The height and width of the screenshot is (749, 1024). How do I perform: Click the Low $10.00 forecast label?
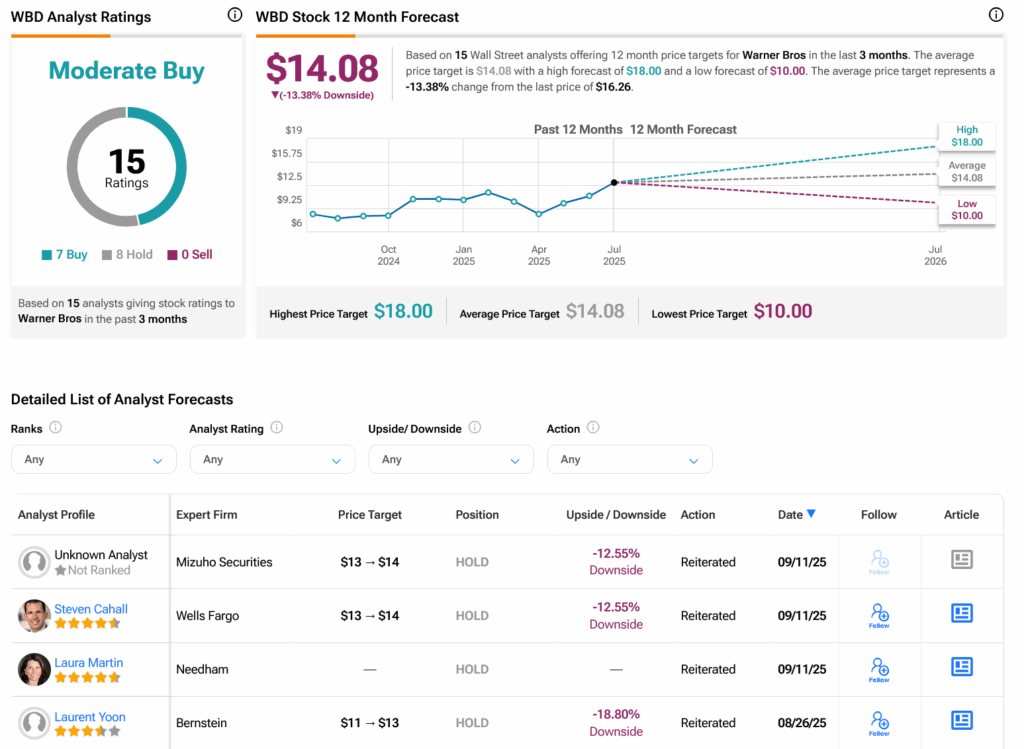coord(967,210)
